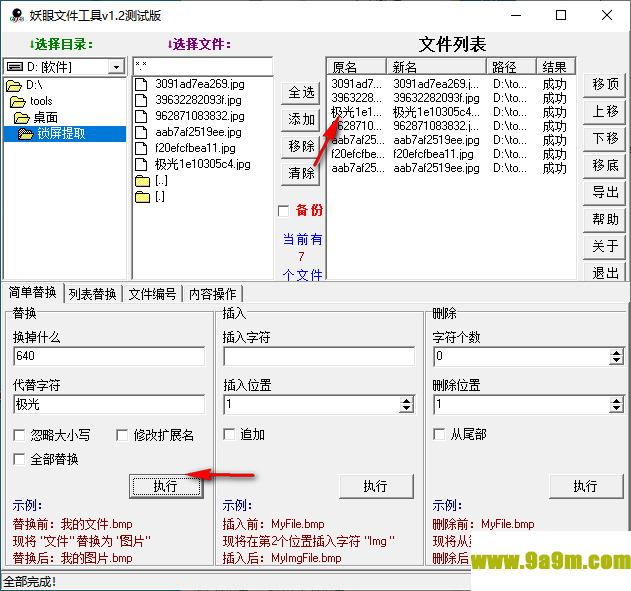
Task: Click the 新名 column header
Action: (x=436, y=67)
